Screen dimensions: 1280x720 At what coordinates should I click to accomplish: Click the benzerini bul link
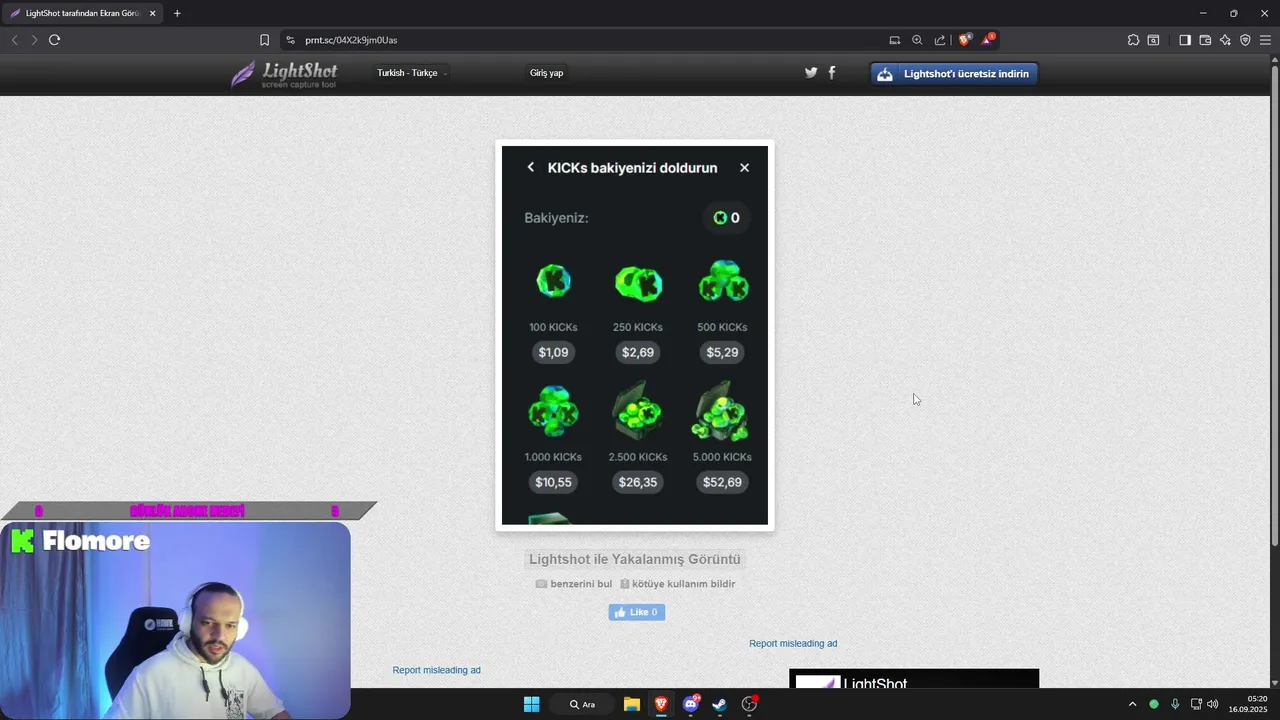coord(574,584)
